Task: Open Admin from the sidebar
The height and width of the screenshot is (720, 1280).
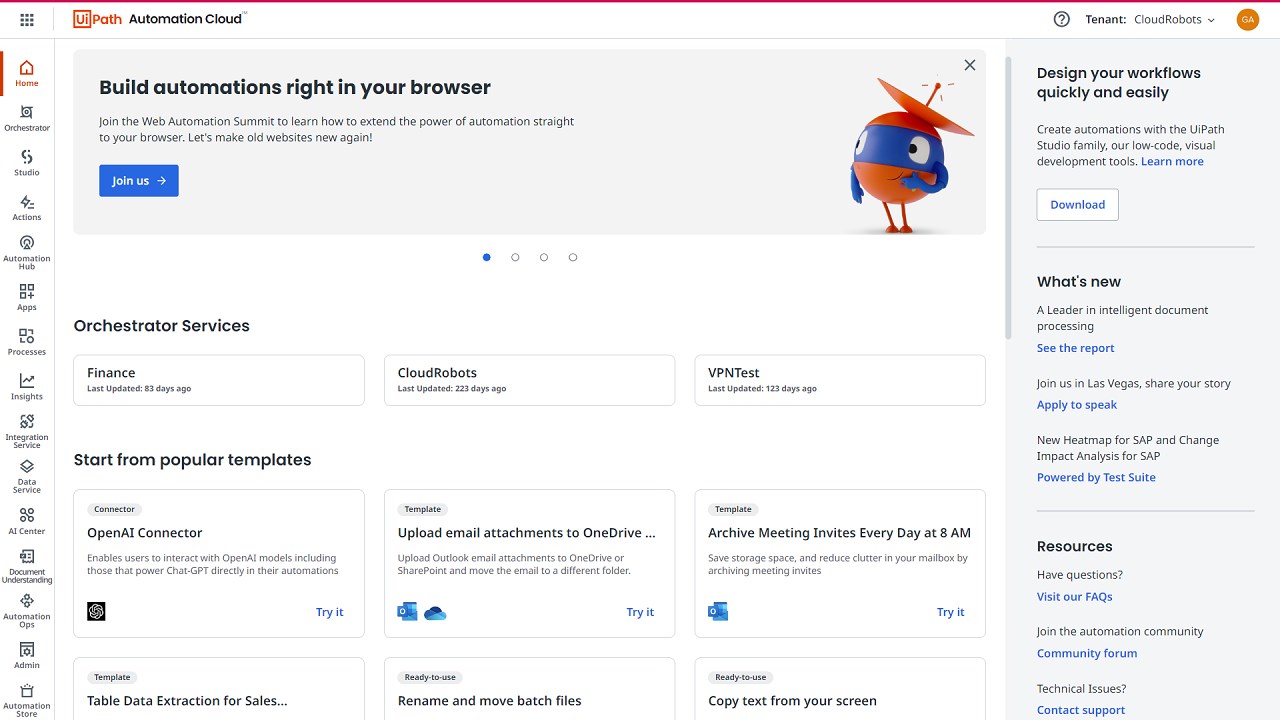Action: pyautogui.click(x=27, y=655)
